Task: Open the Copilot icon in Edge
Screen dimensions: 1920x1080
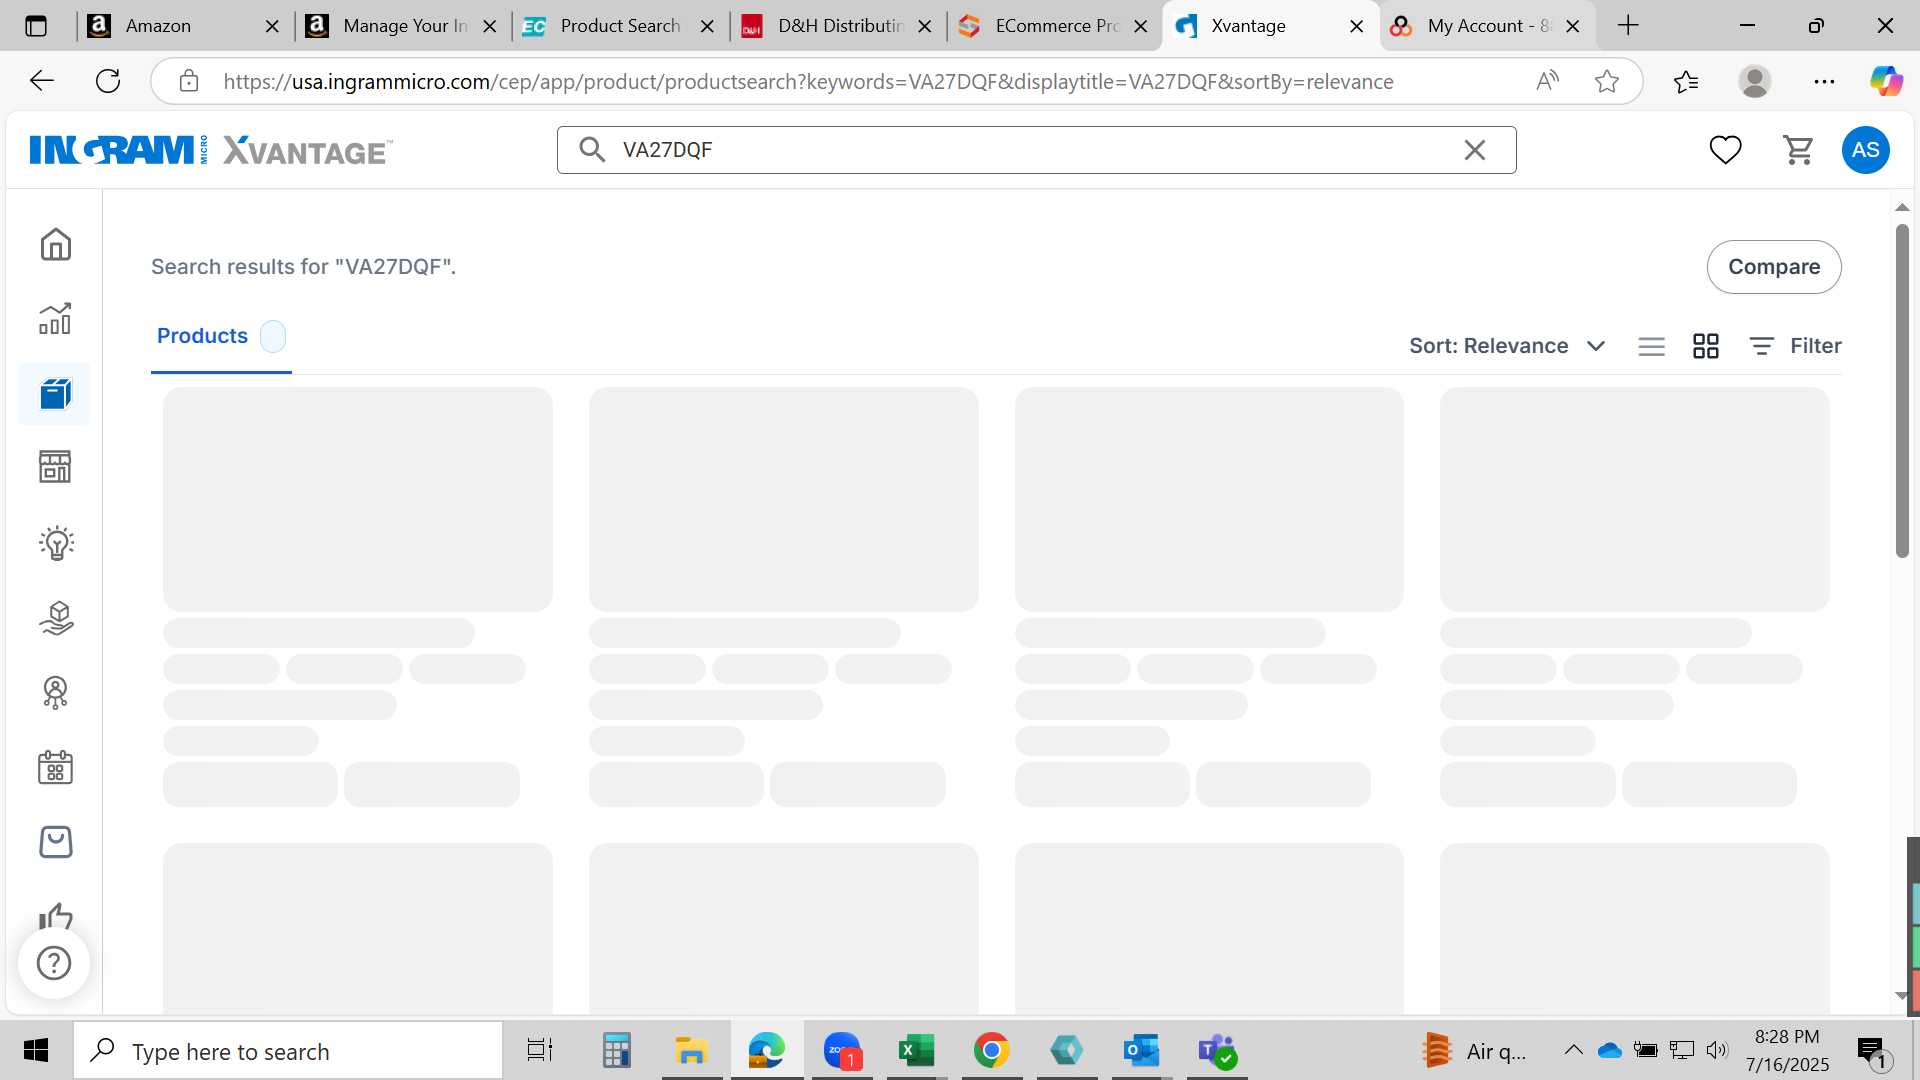Action: click(1886, 81)
